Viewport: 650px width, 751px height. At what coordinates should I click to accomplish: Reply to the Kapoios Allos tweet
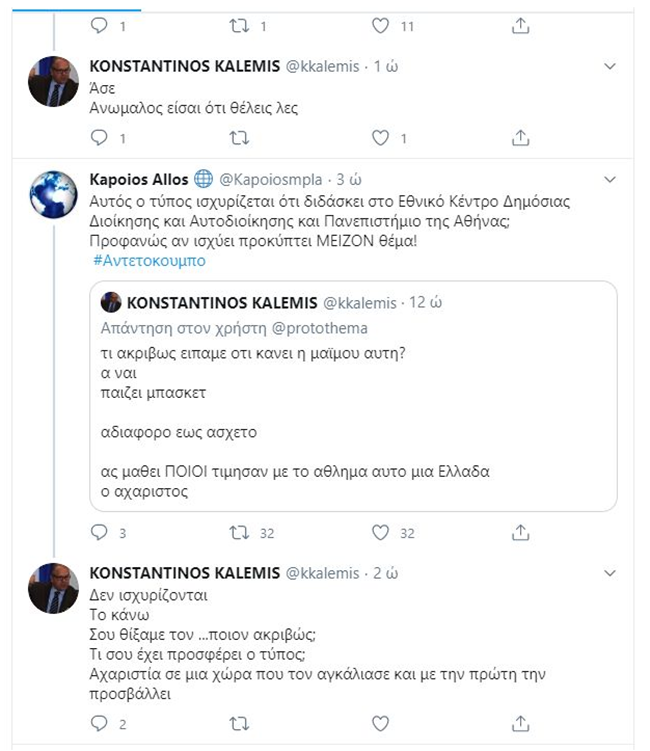click(98, 533)
